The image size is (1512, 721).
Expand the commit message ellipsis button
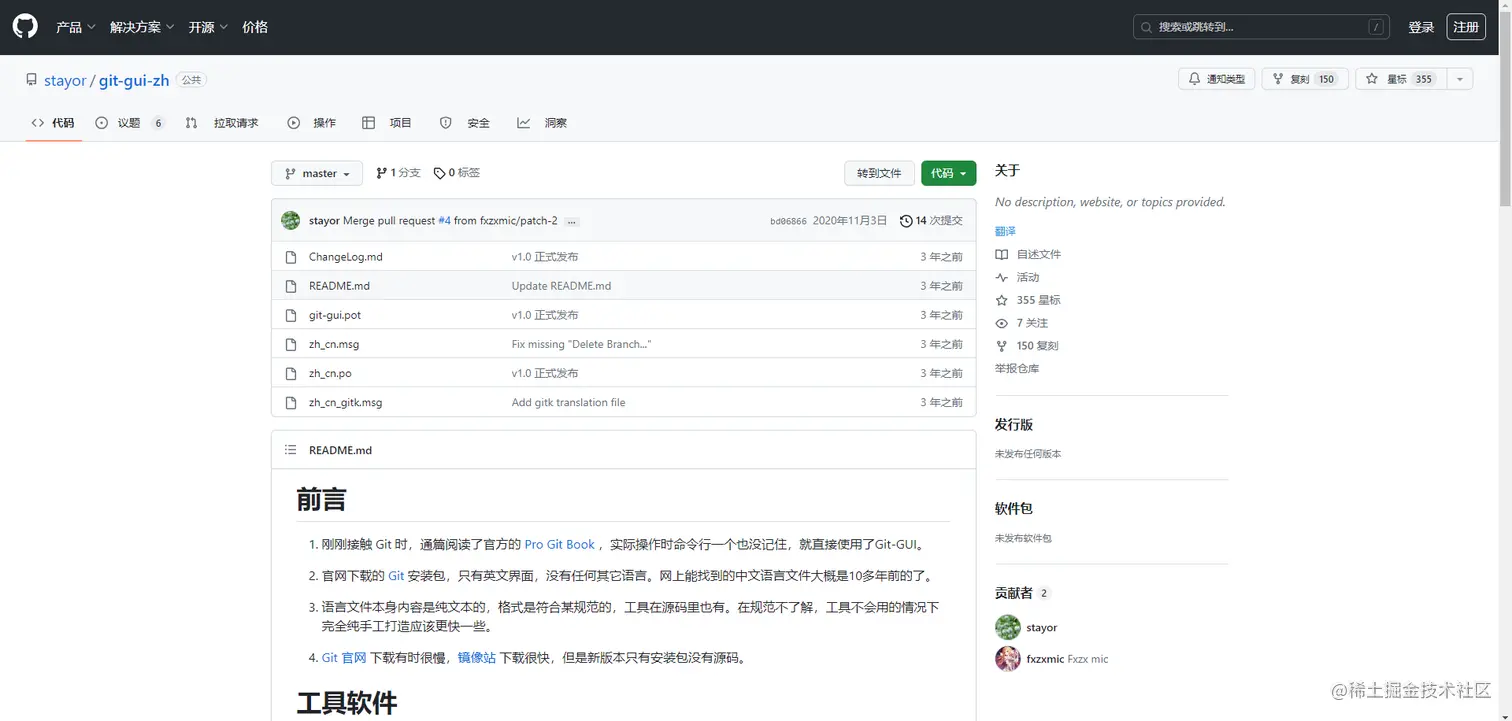pyautogui.click(x=572, y=221)
